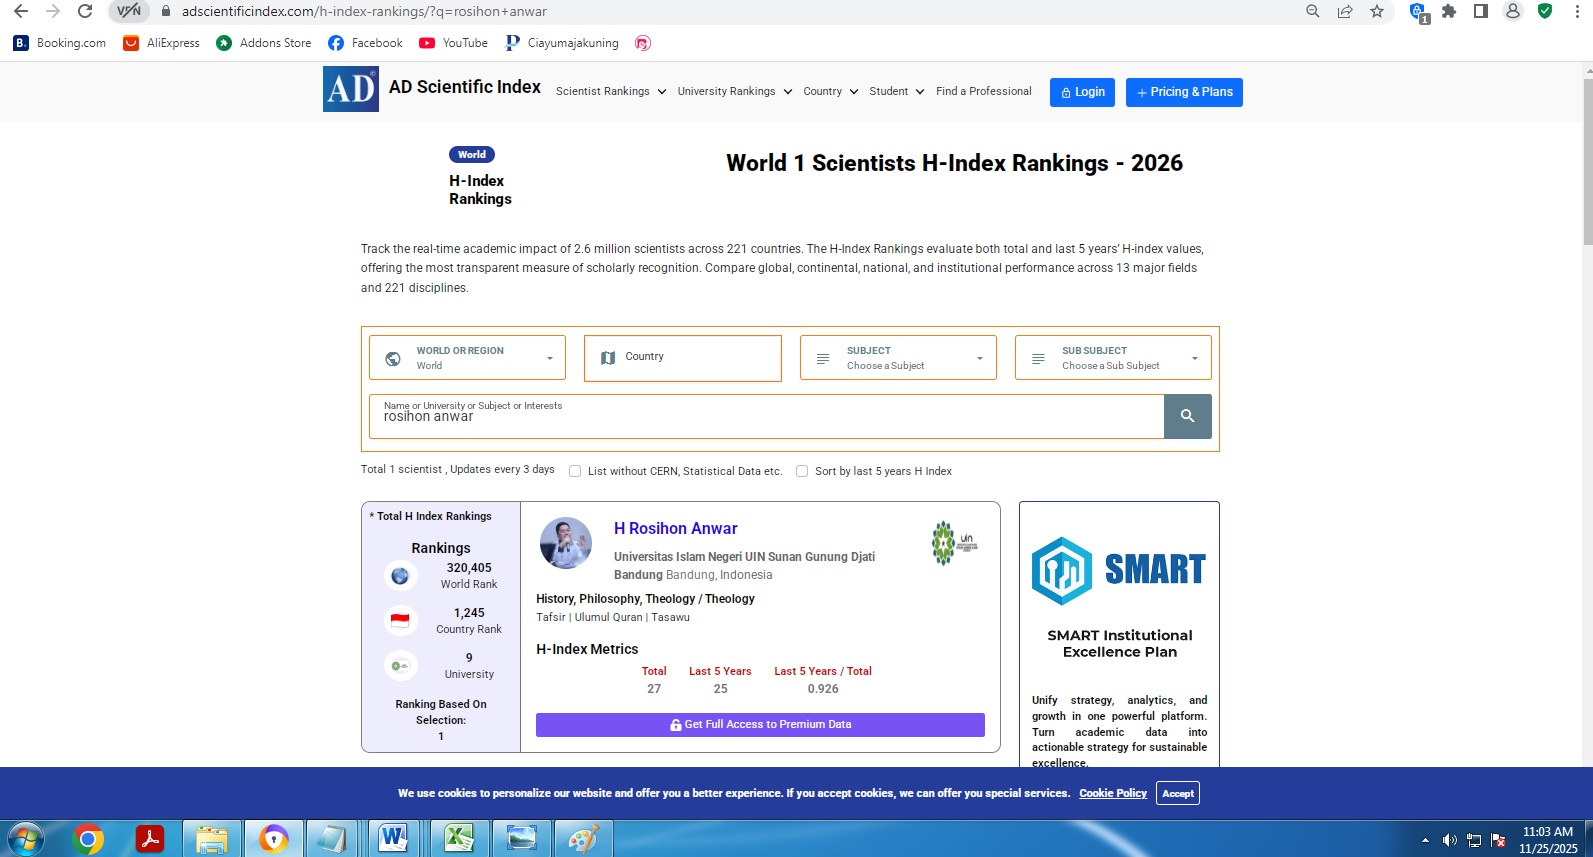Screen dimensions: 1593x857
Task: Enable List without CERN, Statistical Data checkbox
Action: [x=575, y=471]
